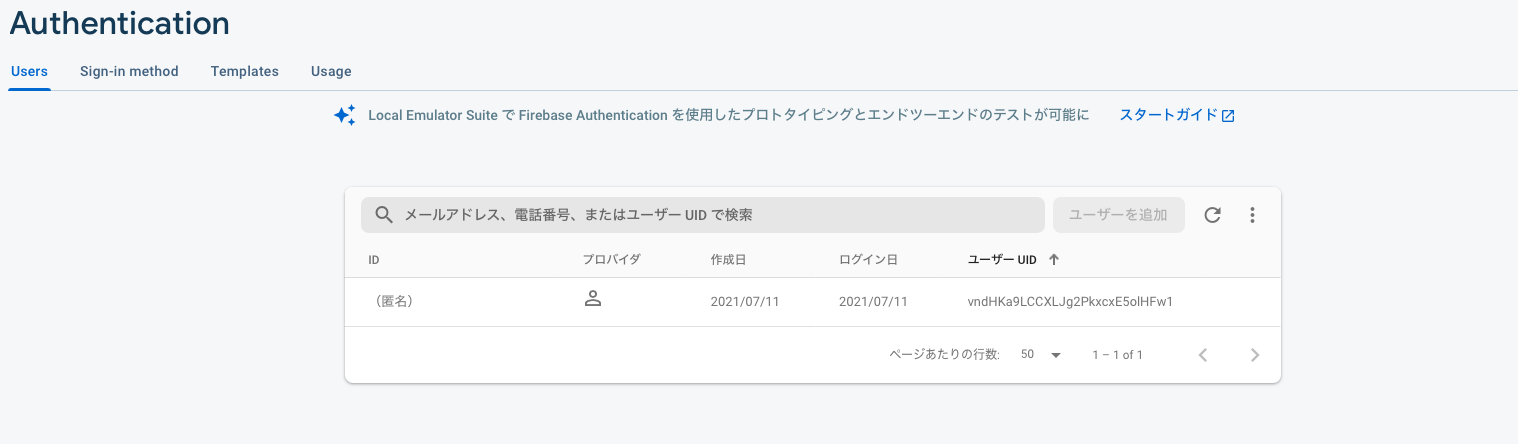Open the three-dot more options menu

(x=1252, y=215)
